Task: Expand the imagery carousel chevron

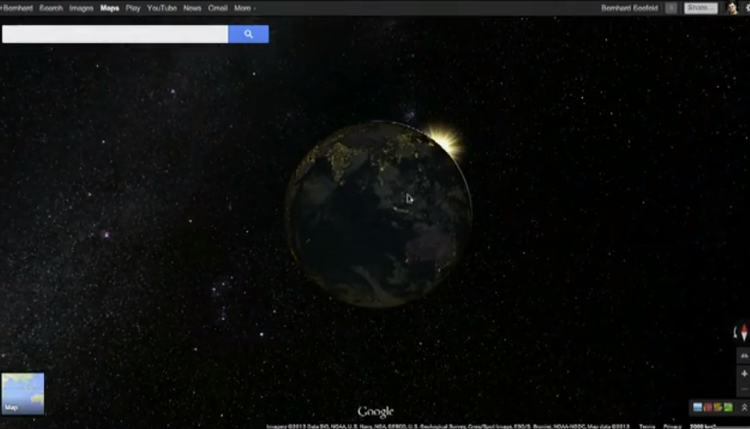Action: [x=744, y=407]
